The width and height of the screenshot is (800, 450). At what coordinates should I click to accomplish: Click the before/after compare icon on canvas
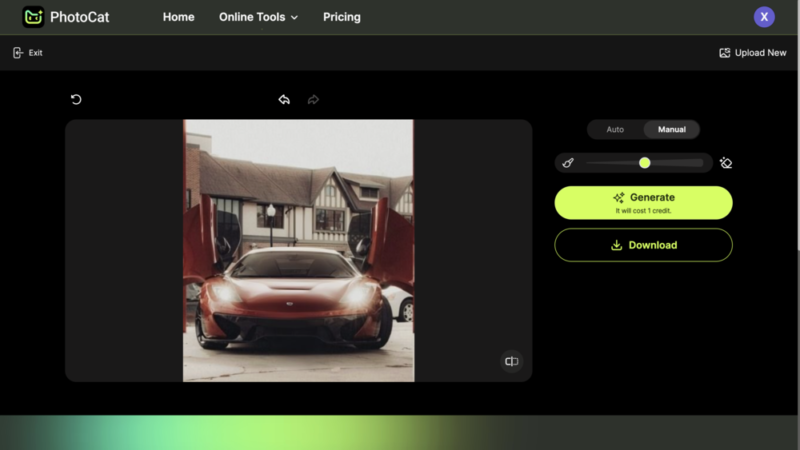click(x=511, y=361)
